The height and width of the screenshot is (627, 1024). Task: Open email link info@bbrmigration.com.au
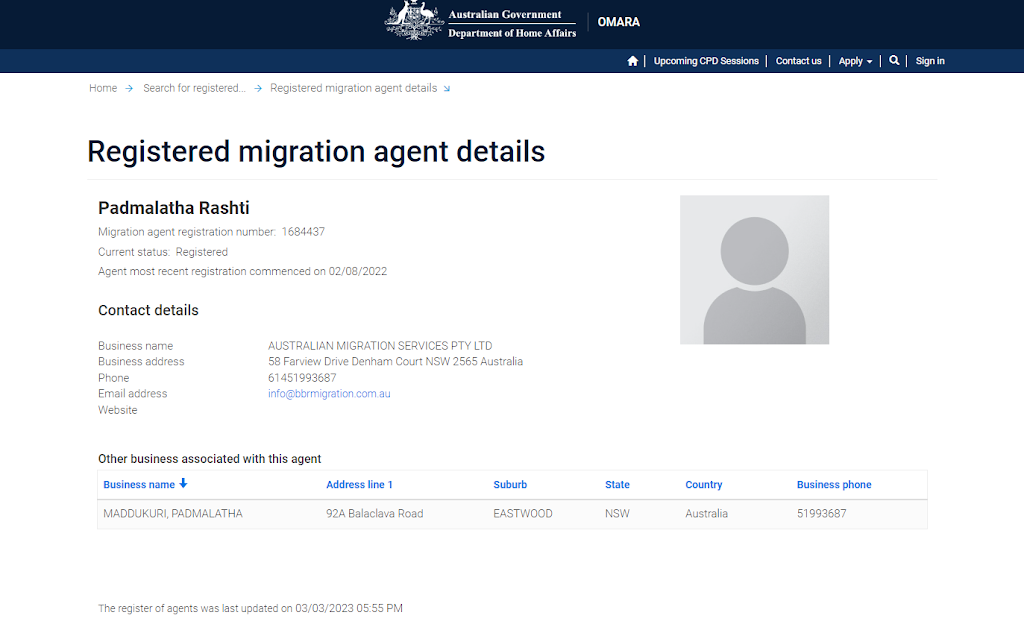[329, 394]
